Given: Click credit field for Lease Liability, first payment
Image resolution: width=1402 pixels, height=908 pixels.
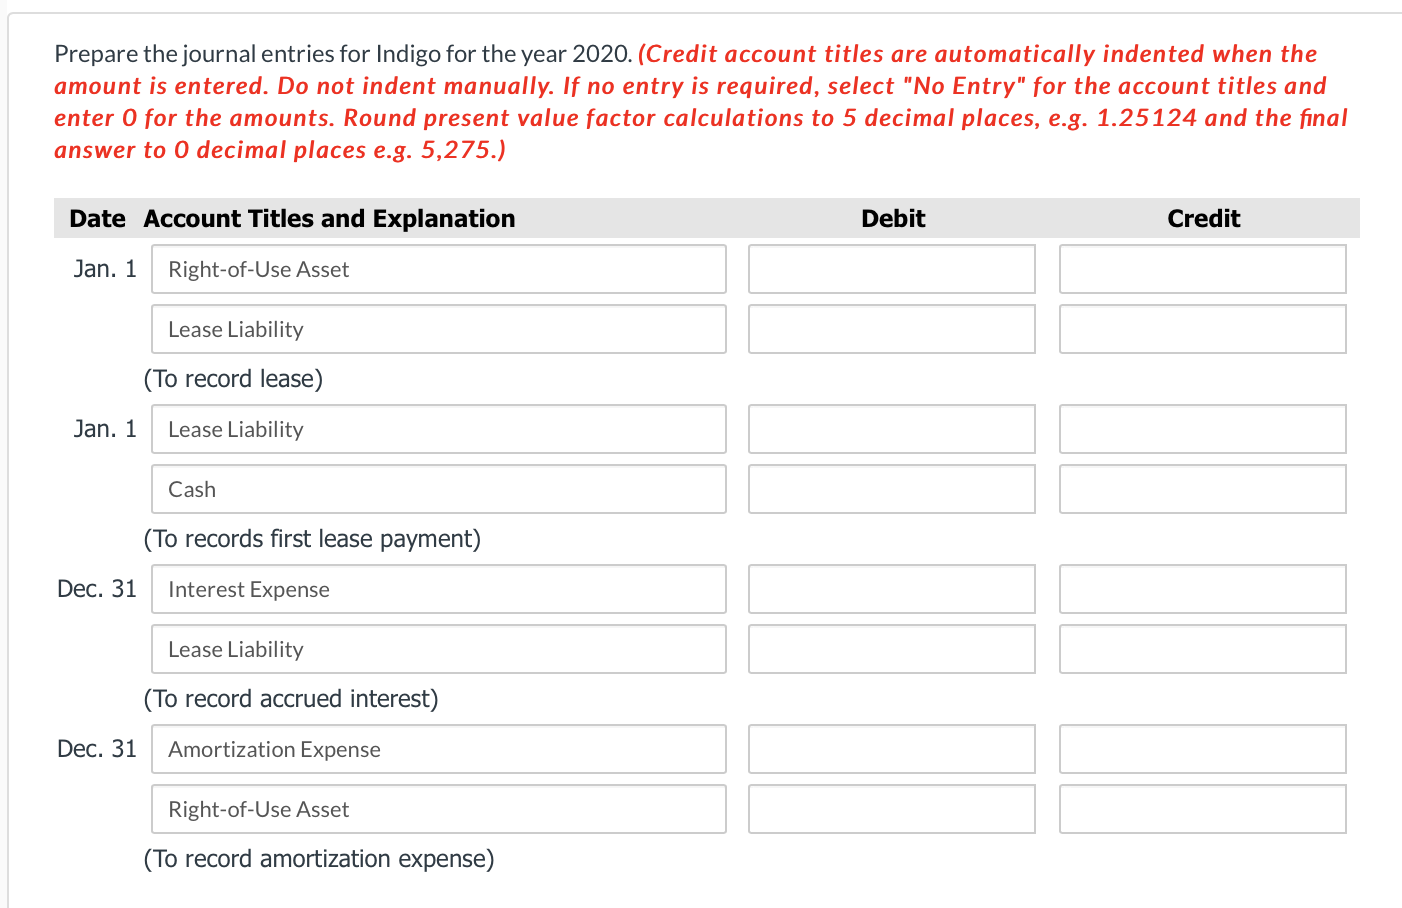Looking at the screenshot, I should [x=1203, y=429].
